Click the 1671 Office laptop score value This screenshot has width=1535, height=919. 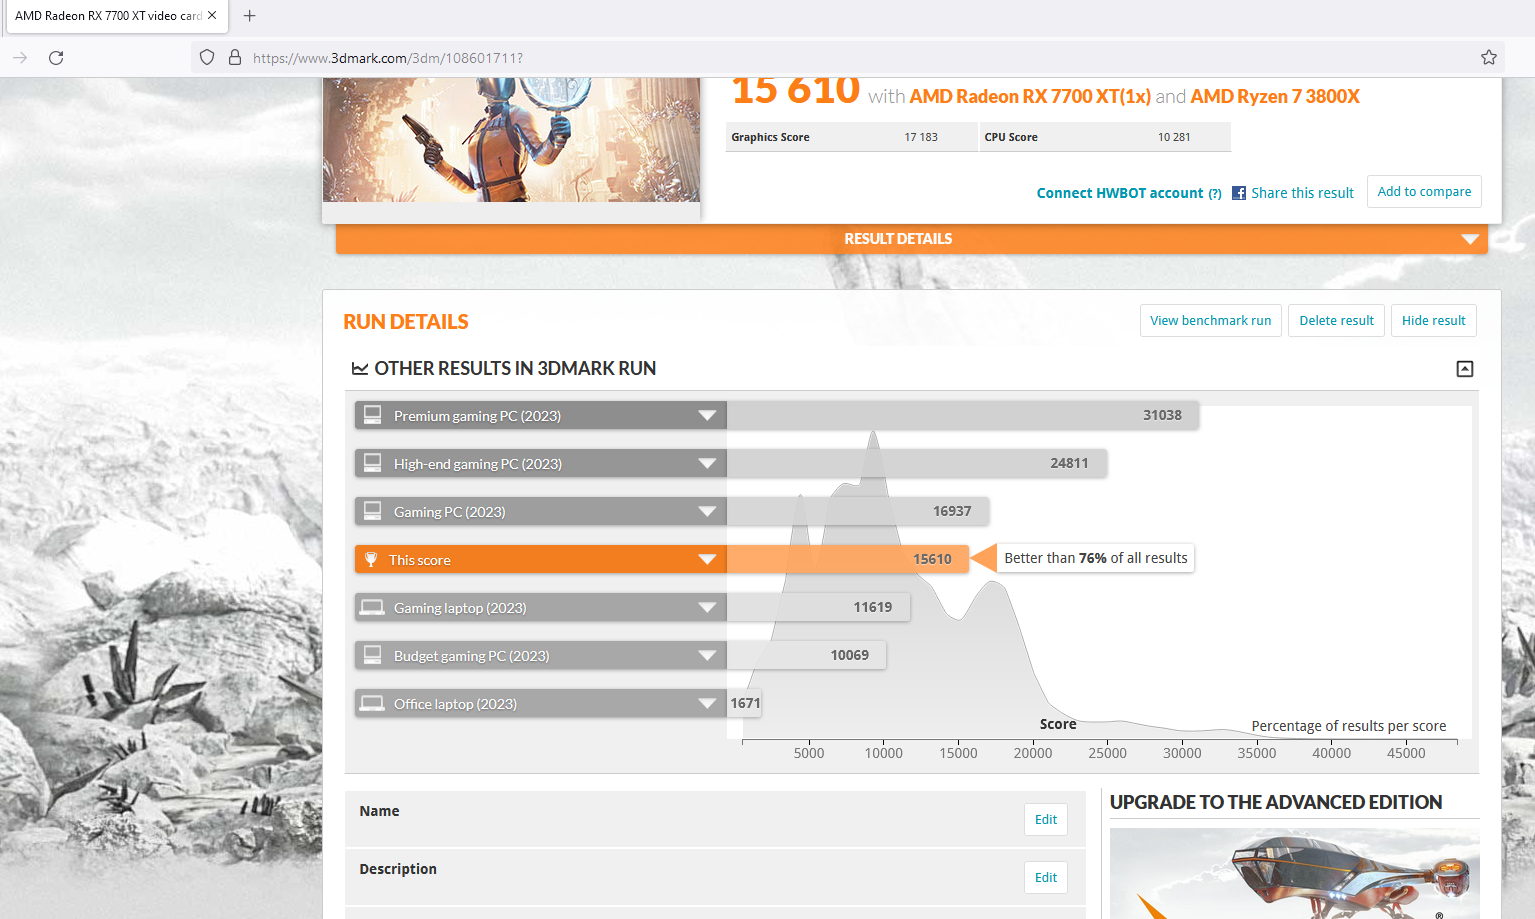pyautogui.click(x=745, y=703)
